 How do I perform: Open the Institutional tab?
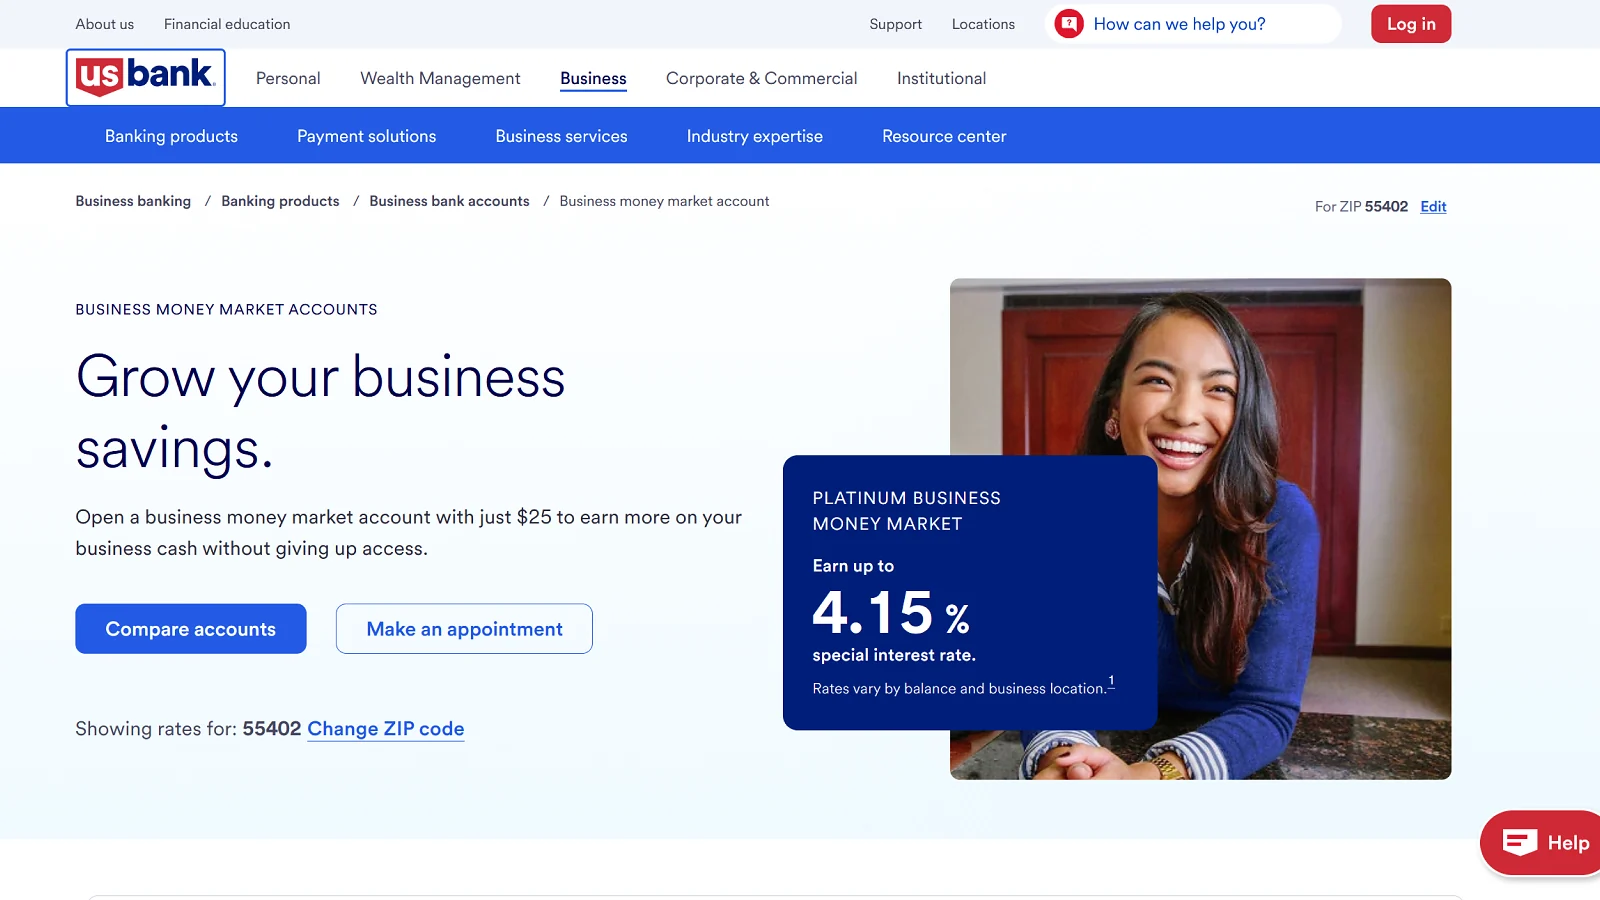click(x=941, y=78)
